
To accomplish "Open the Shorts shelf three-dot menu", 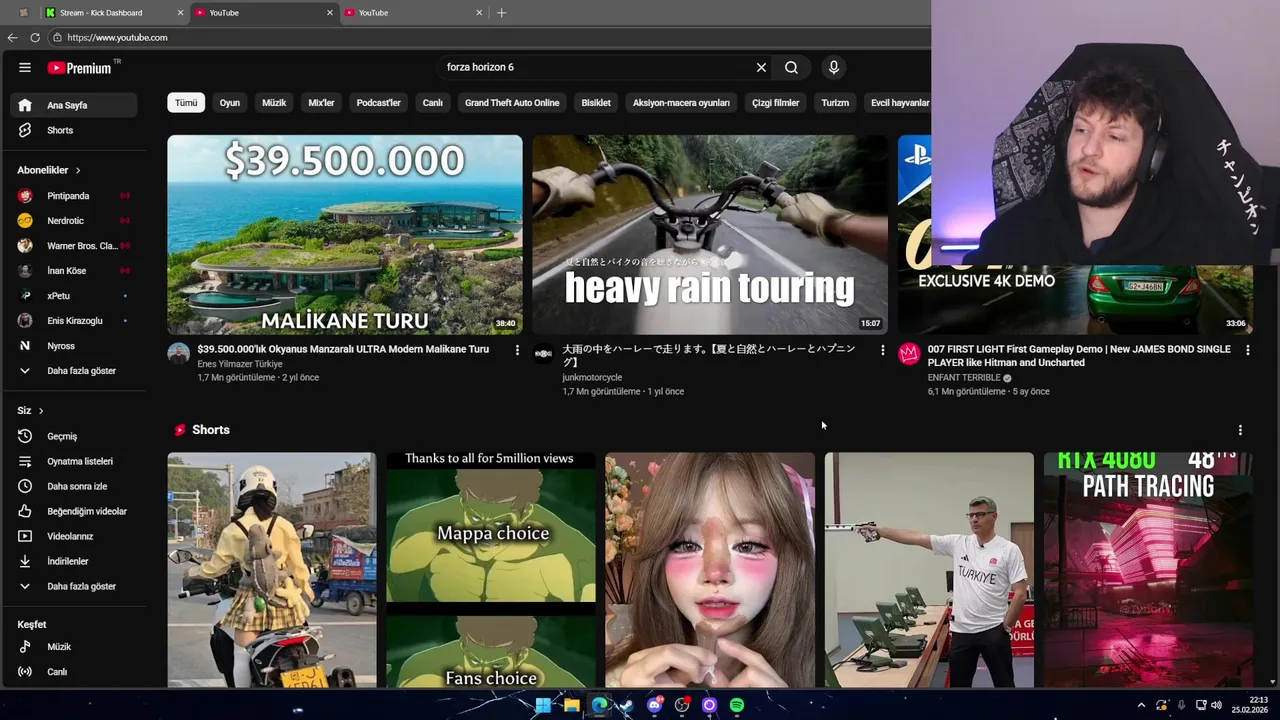I will 1240,430.
